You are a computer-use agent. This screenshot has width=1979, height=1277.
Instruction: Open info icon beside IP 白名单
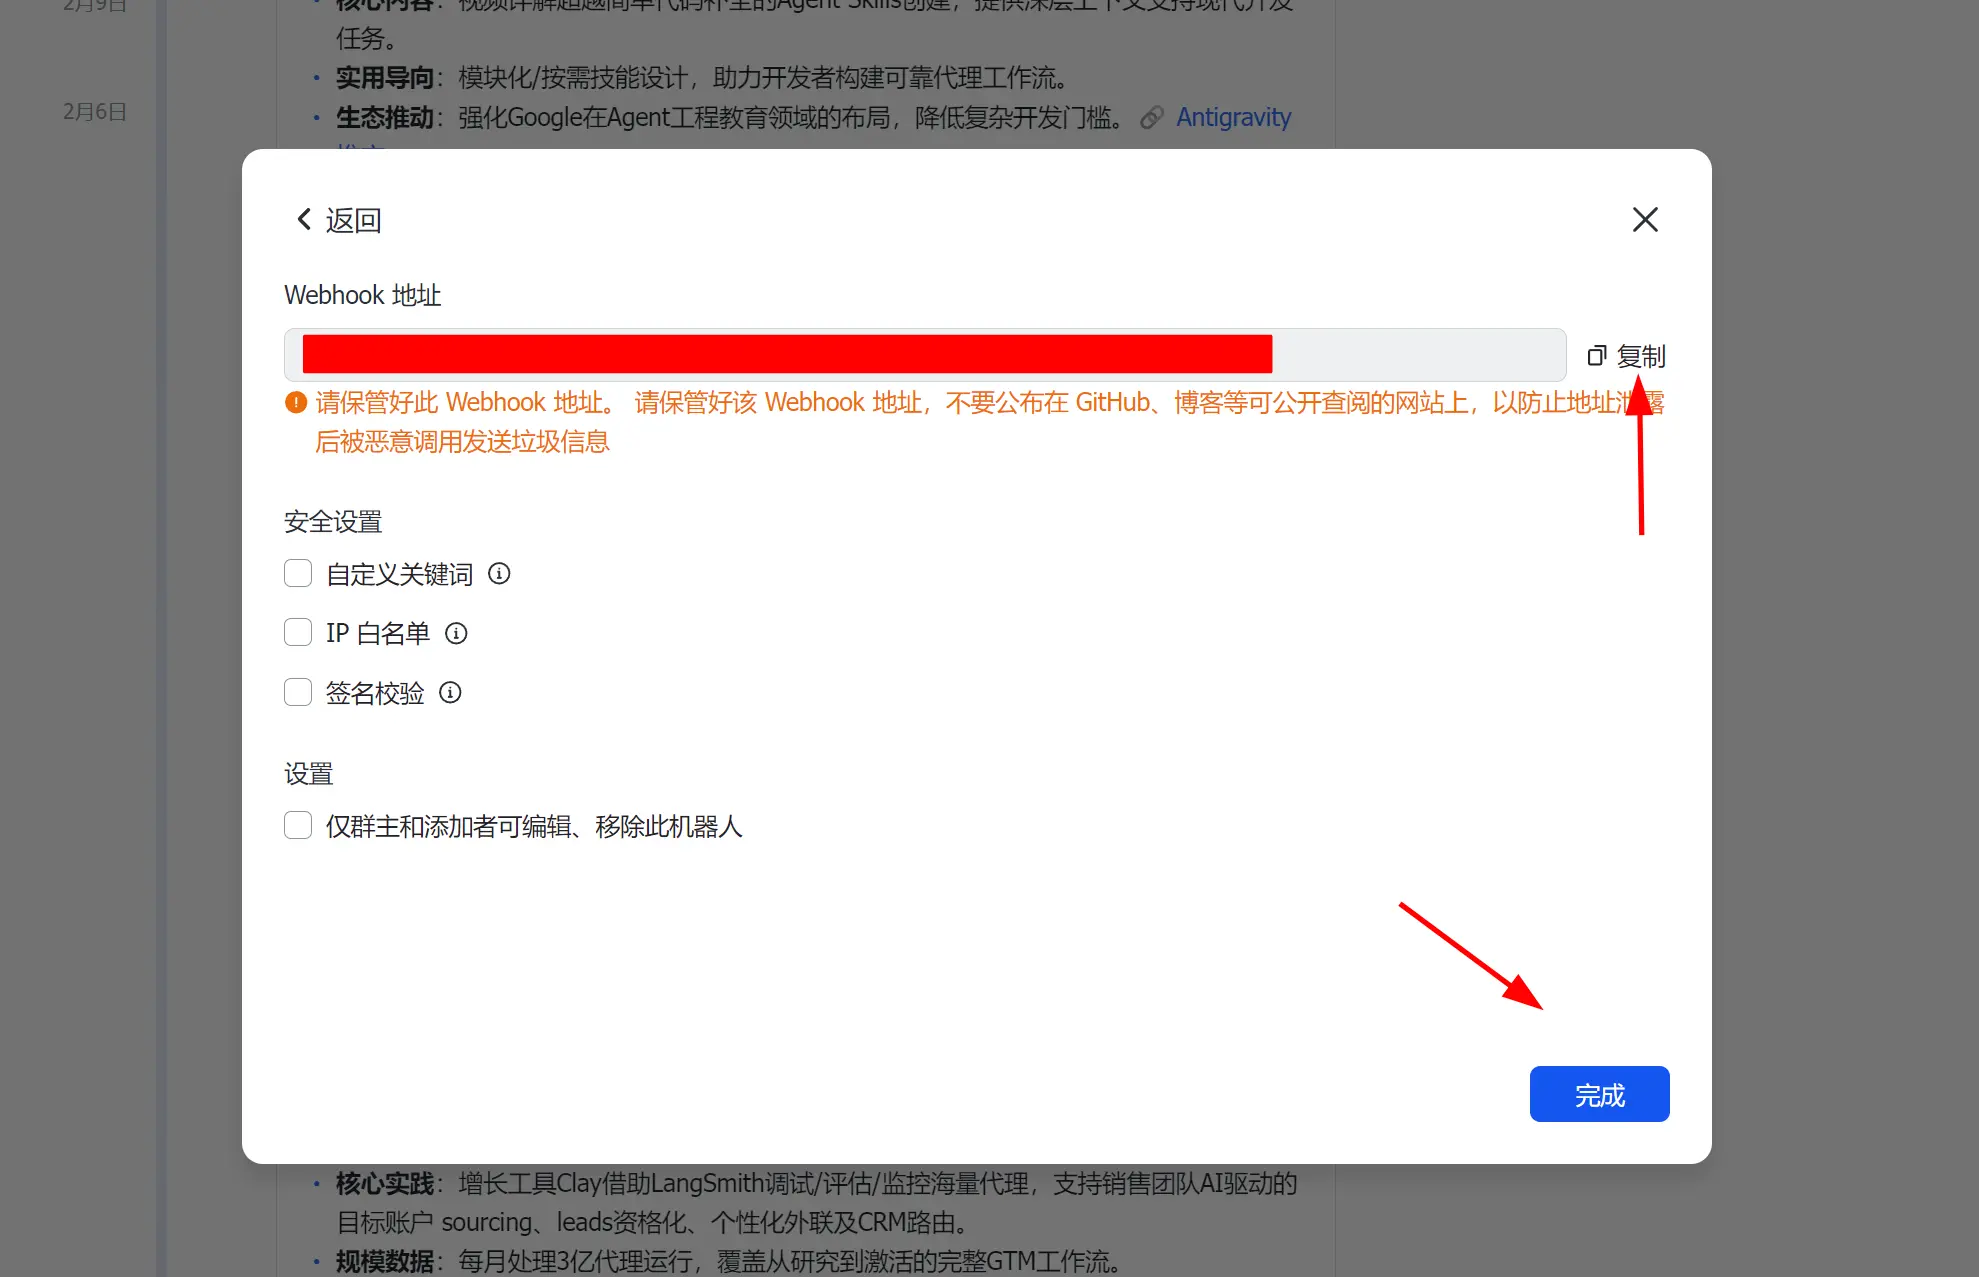(x=456, y=633)
